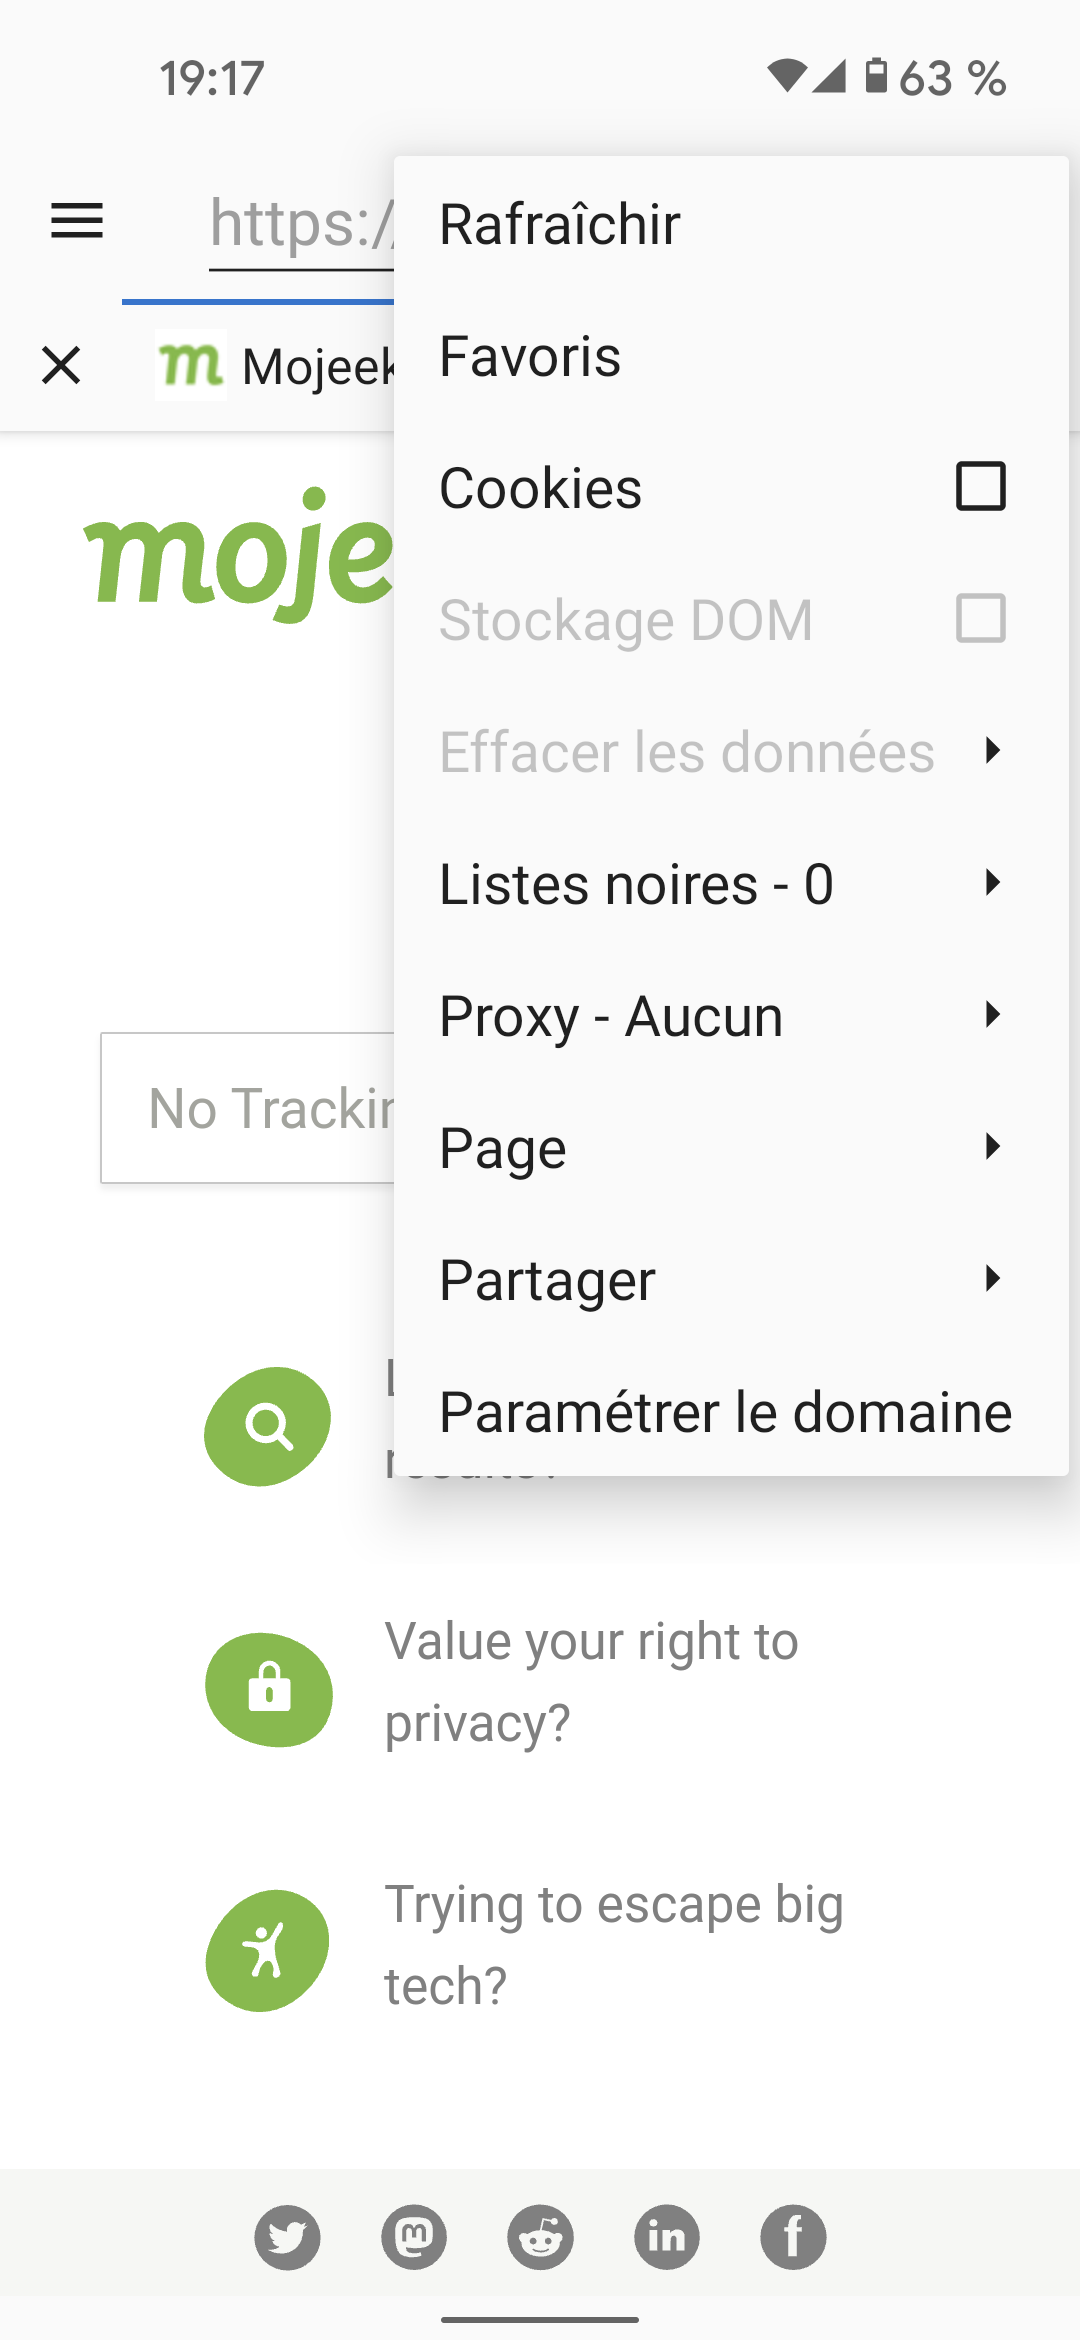
Task: Tap the green lock privacy icon
Action: (269, 1689)
